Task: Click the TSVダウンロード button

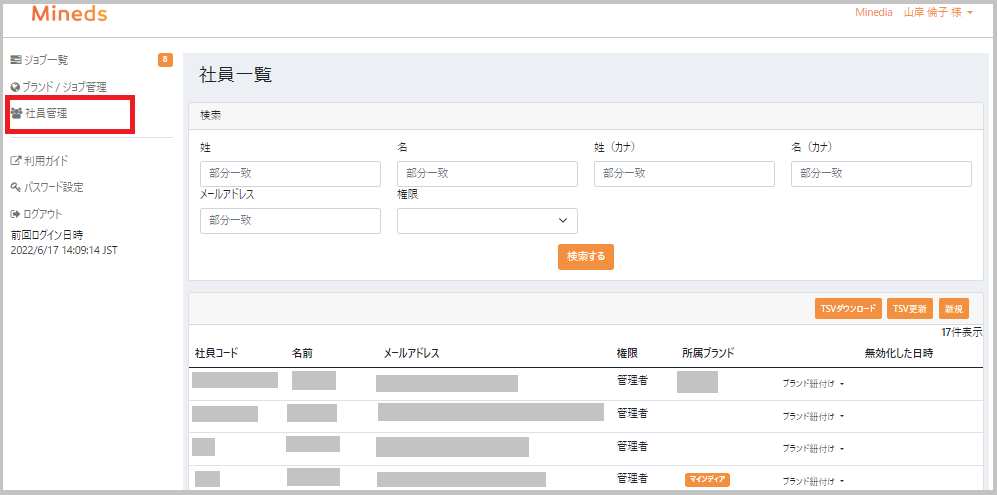Action: [x=848, y=309]
